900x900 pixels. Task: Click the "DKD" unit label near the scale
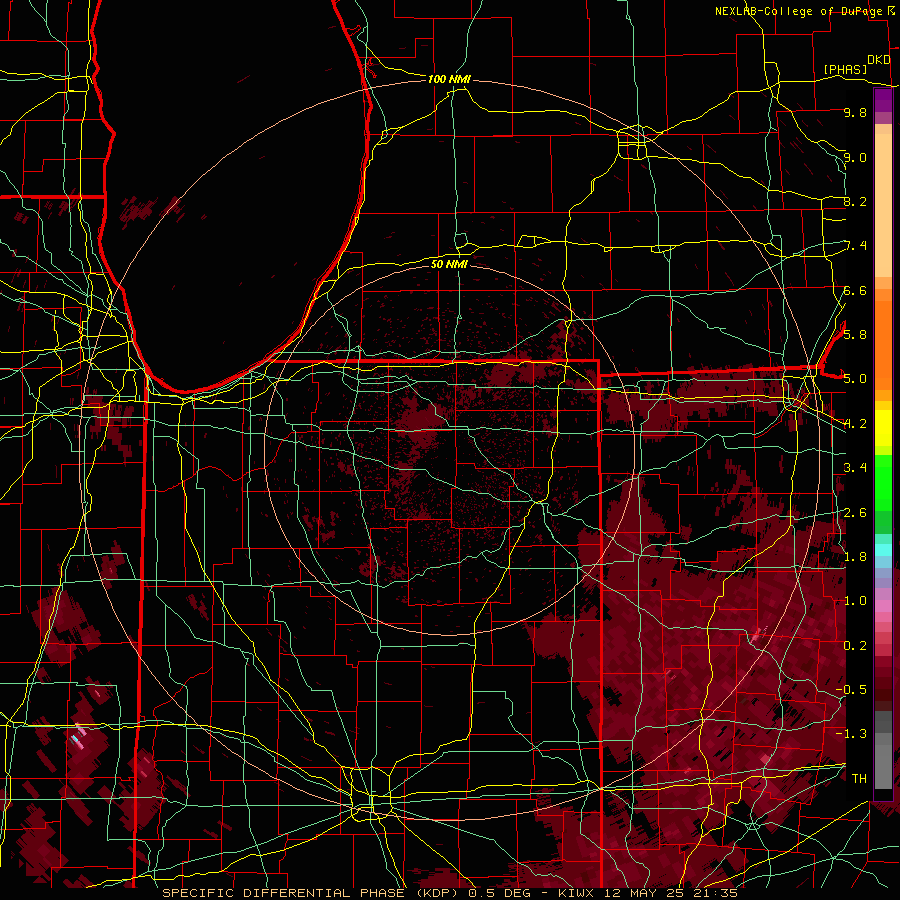879,60
